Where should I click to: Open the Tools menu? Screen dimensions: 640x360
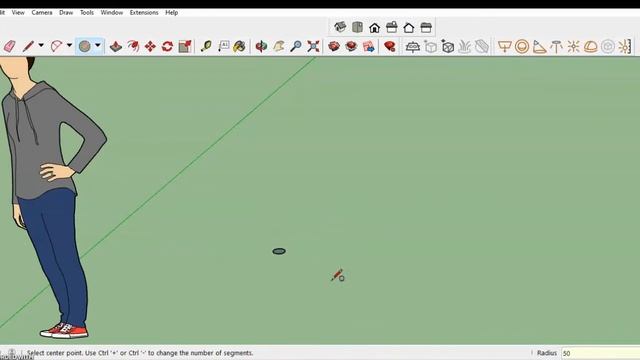pos(87,13)
